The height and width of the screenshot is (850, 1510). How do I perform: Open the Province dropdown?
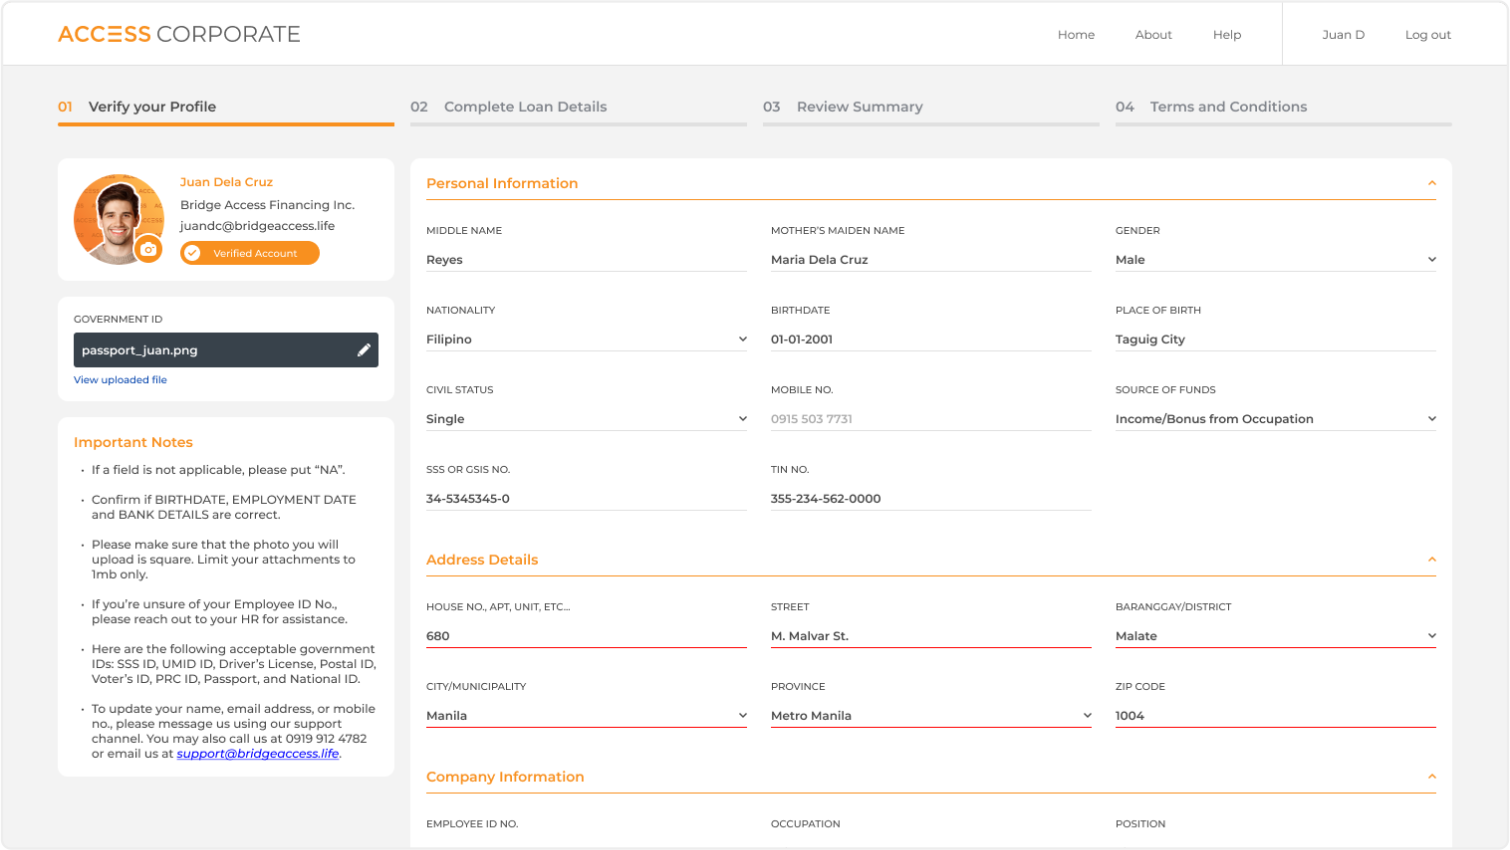931,716
